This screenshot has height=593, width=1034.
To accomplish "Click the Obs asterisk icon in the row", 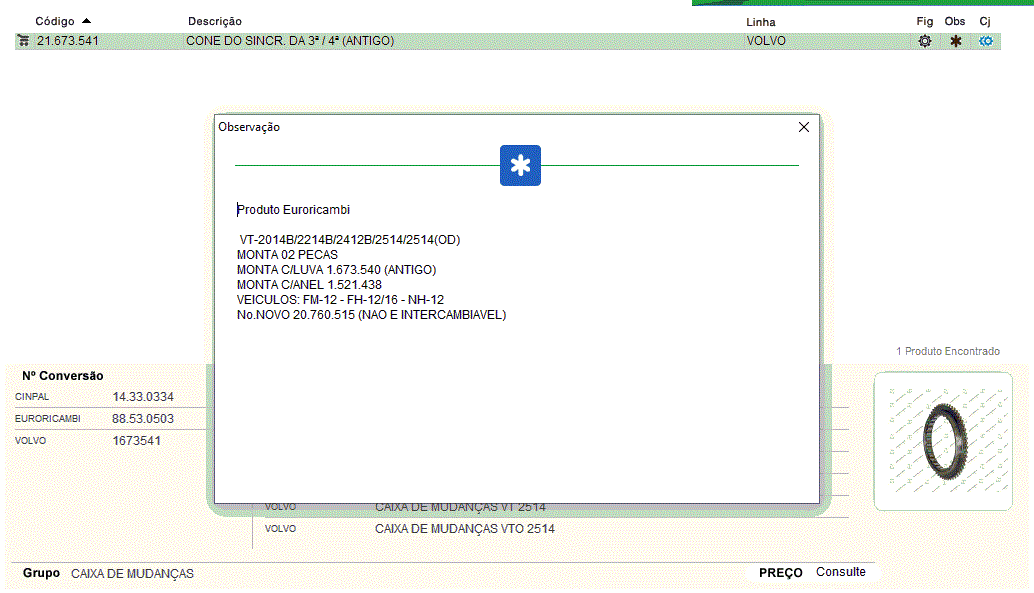I will 955,41.
